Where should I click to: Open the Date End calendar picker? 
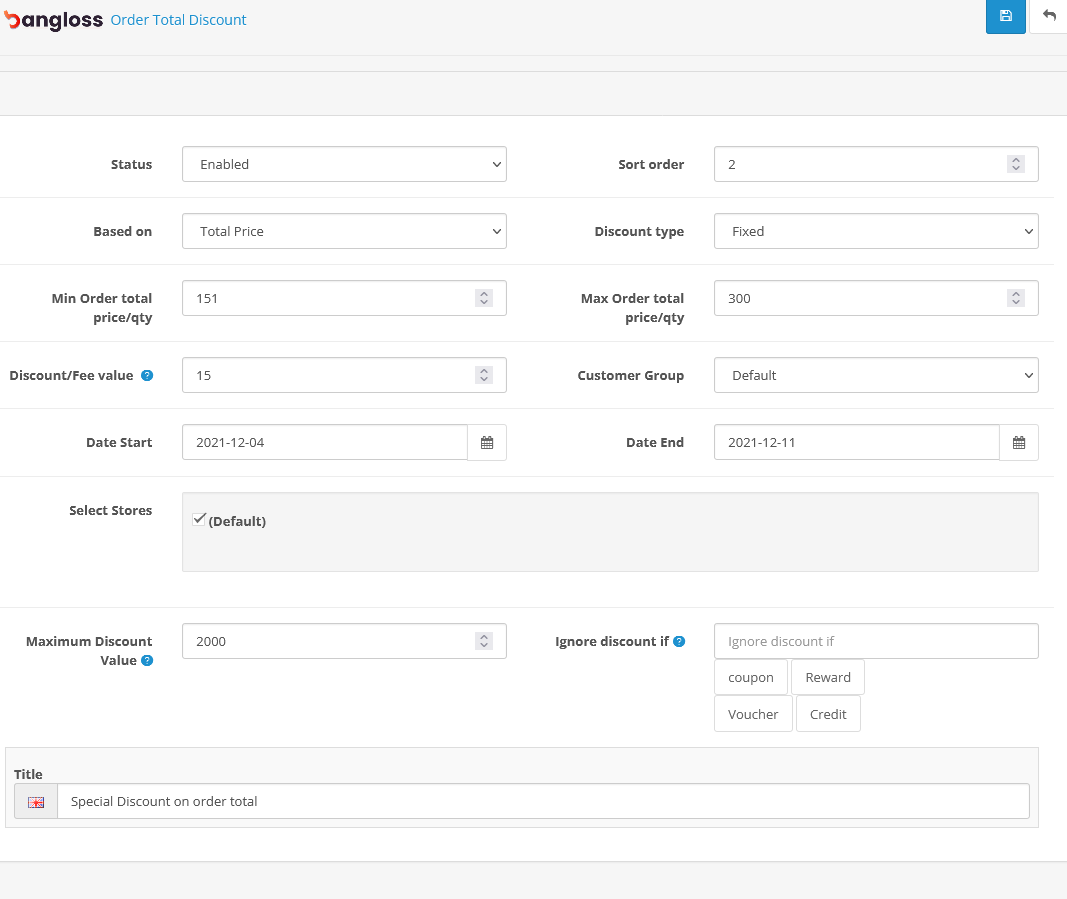tap(1019, 443)
